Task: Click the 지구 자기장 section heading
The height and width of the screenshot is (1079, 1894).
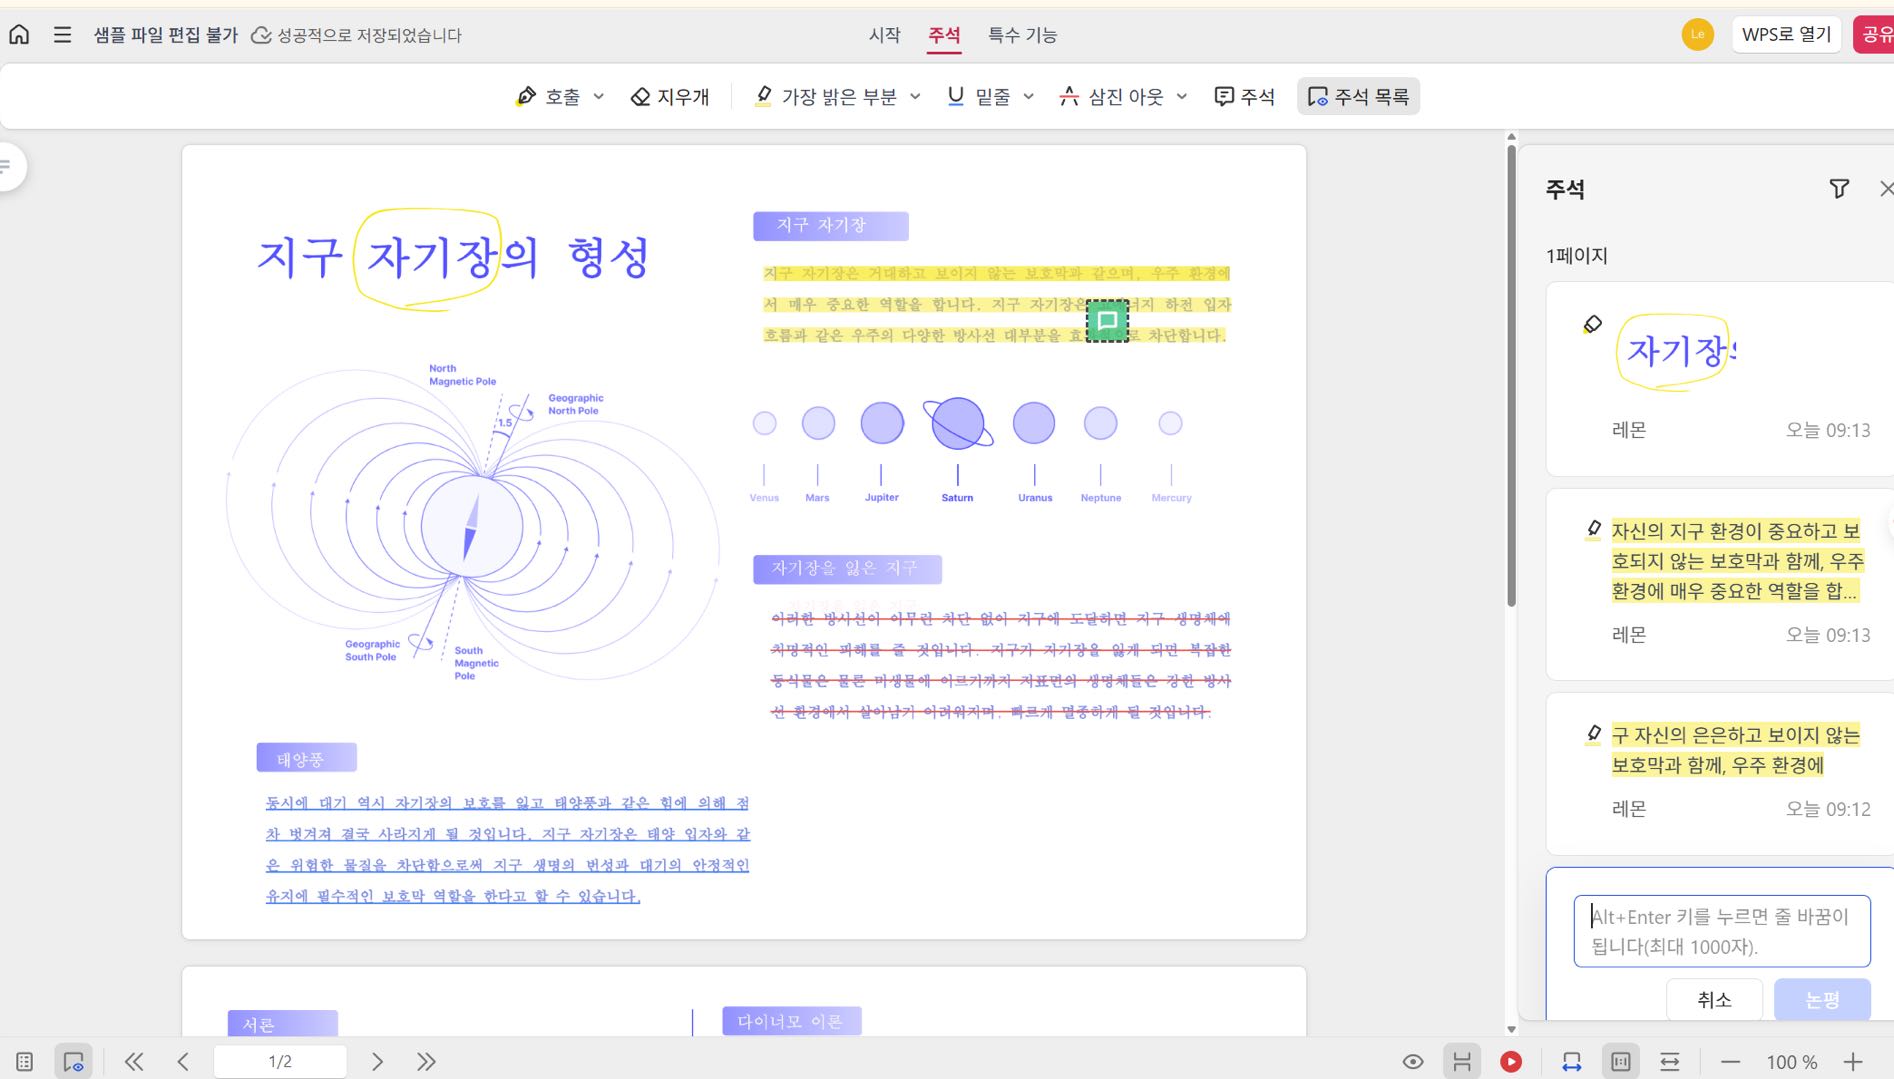Action: [x=830, y=226]
